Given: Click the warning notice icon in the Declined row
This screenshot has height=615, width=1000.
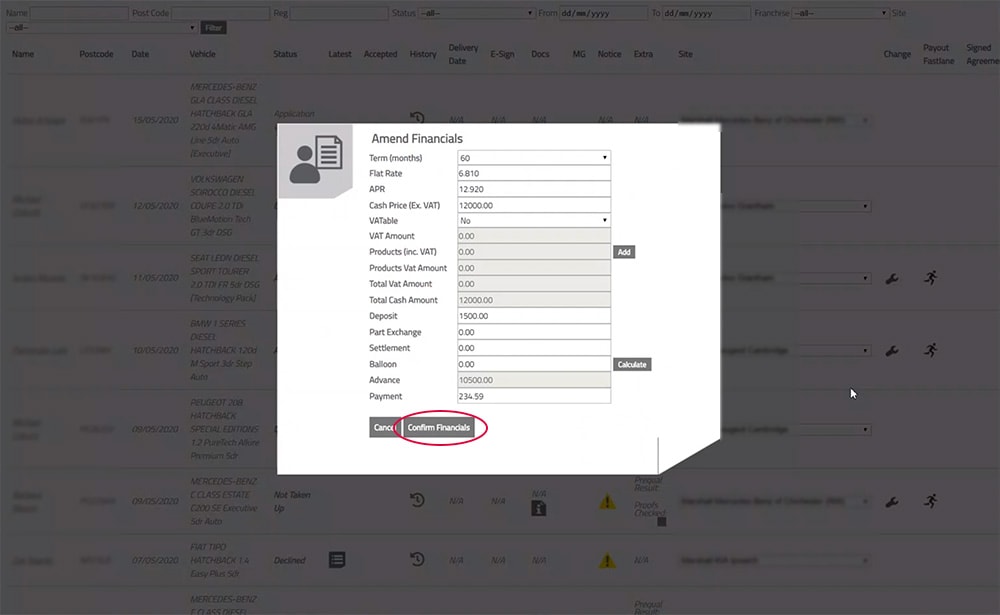Looking at the screenshot, I should [607, 560].
